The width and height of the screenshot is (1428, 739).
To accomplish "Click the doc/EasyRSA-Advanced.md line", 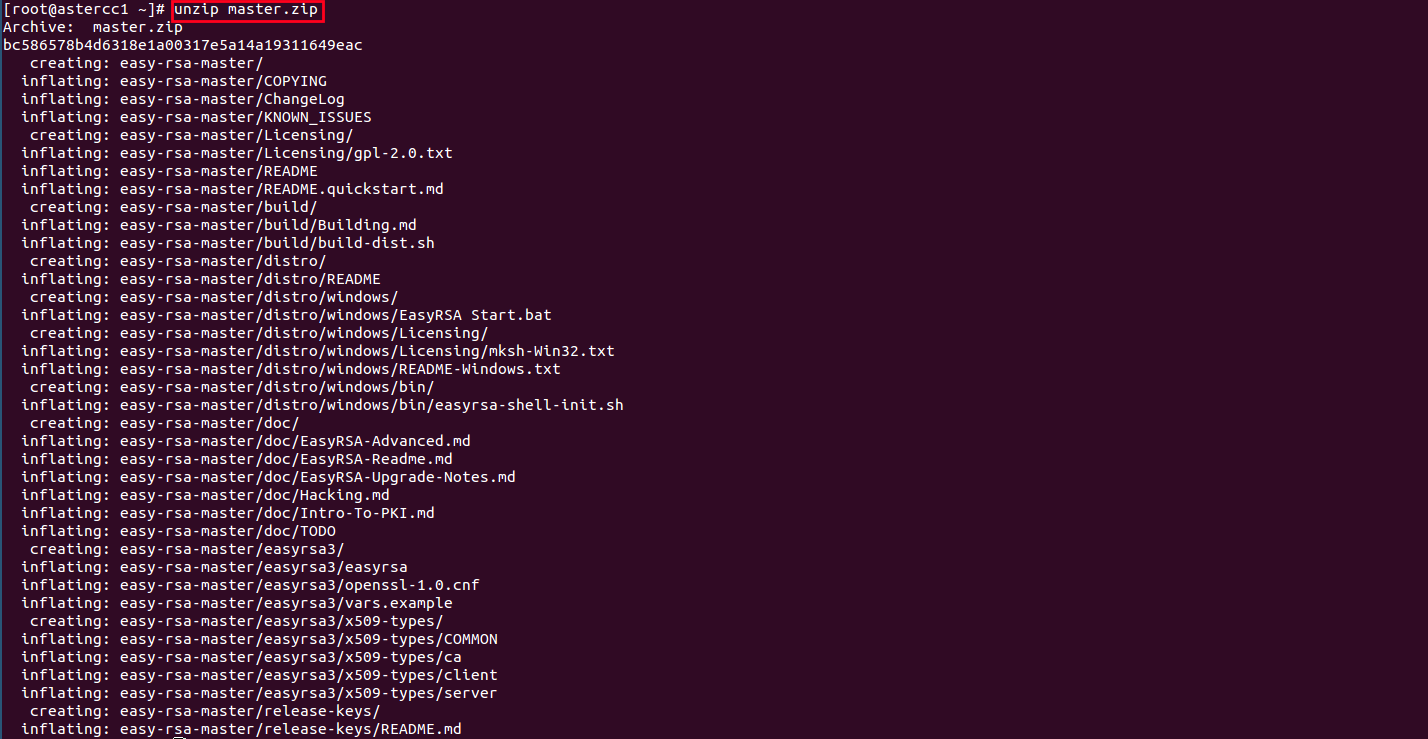I will tap(246, 442).
